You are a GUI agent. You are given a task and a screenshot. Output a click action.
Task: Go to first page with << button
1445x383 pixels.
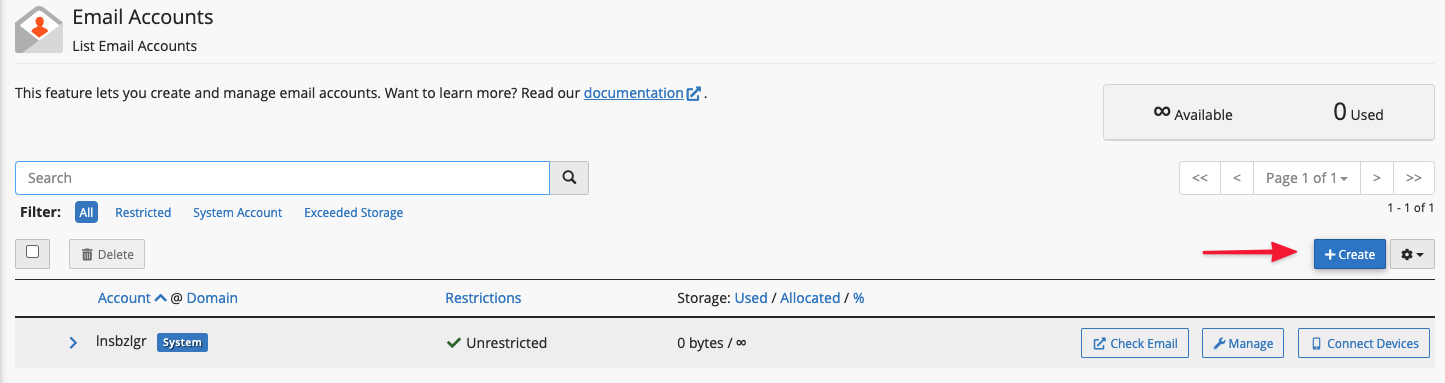tap(1200, 178)
